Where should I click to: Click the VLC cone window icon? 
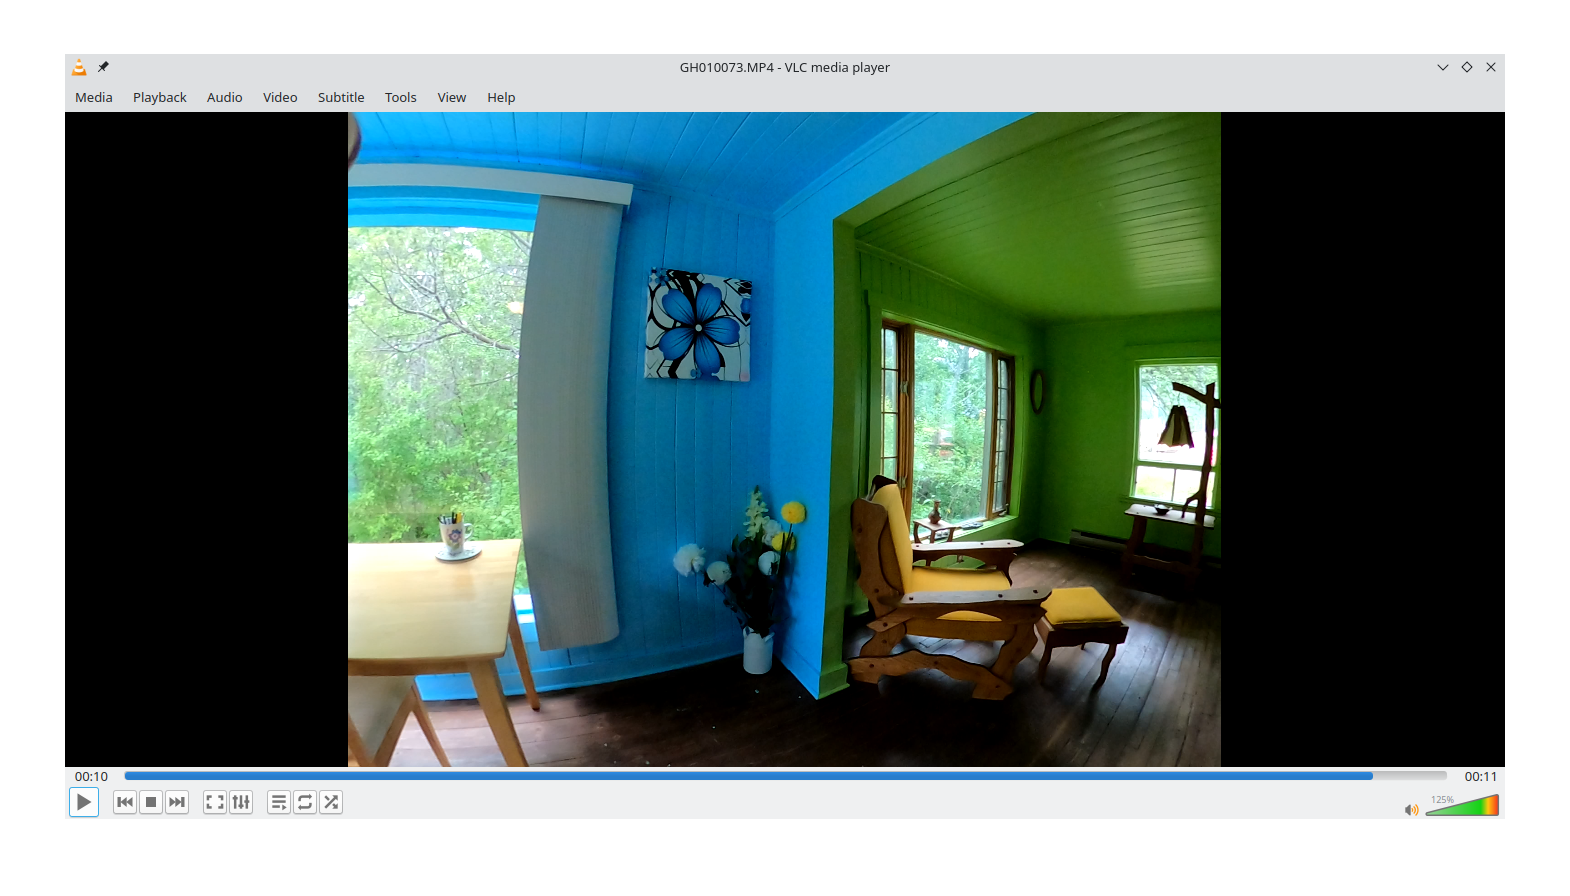click(79, 67)
